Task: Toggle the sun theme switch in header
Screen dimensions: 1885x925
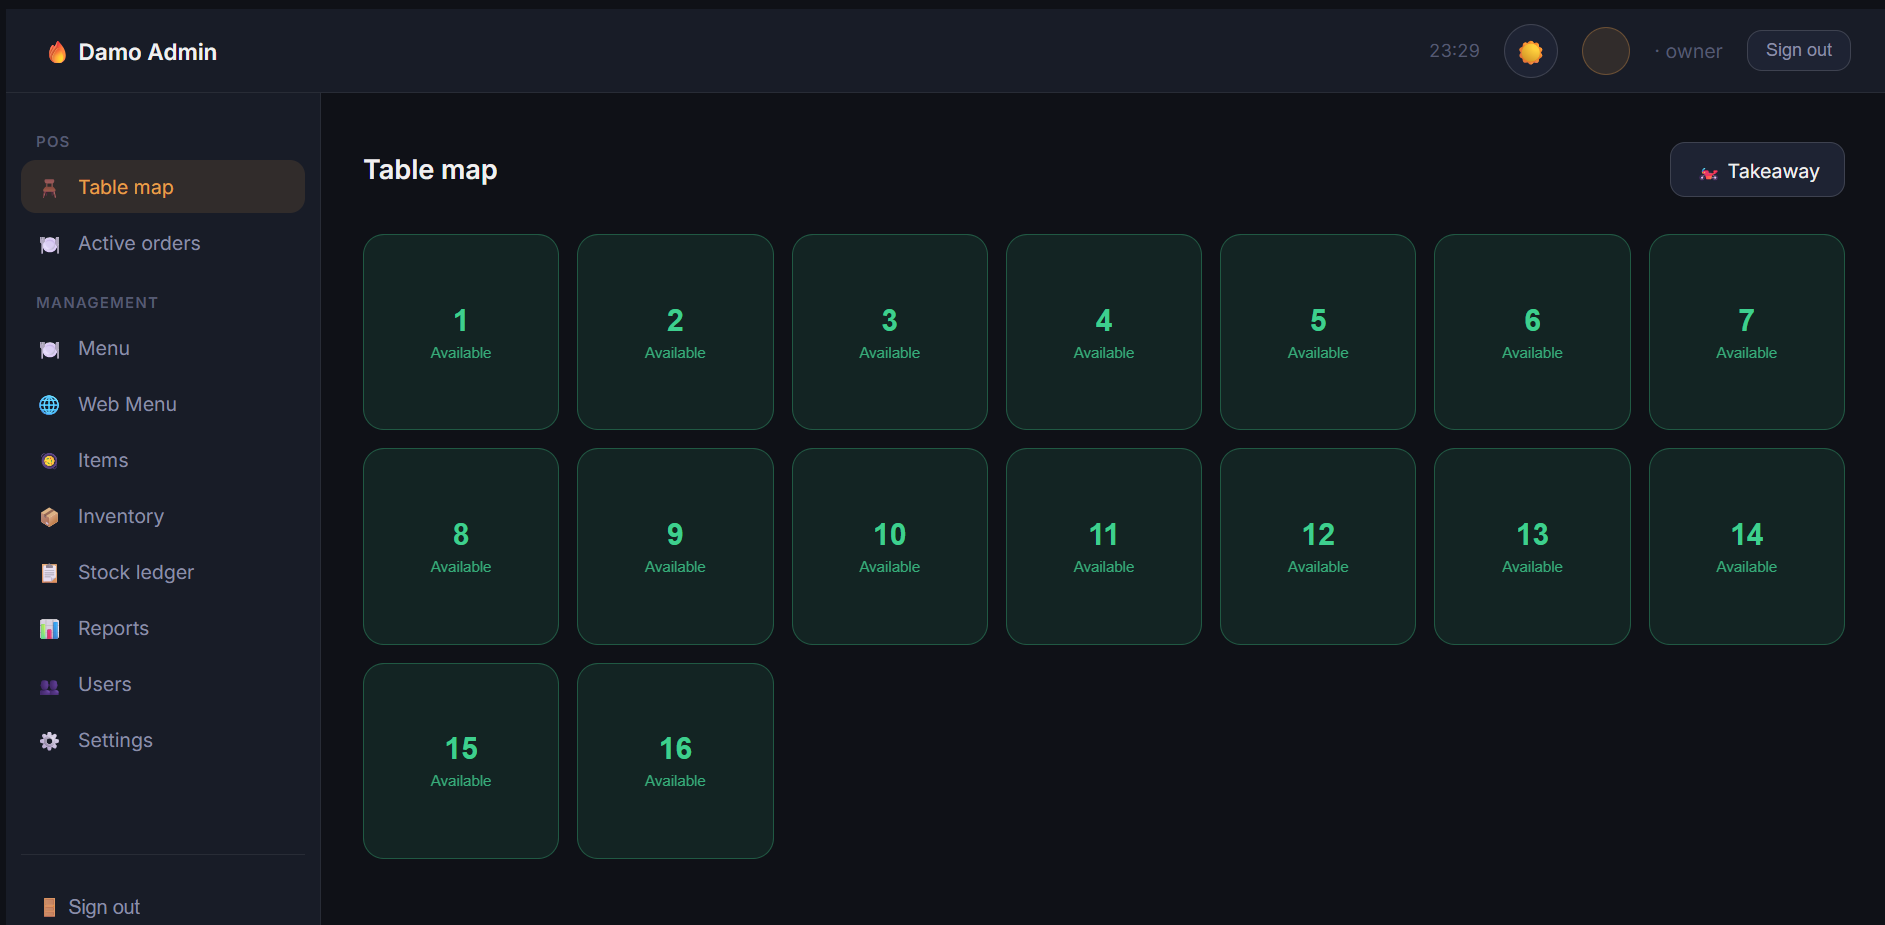Action: [1530, 51]
